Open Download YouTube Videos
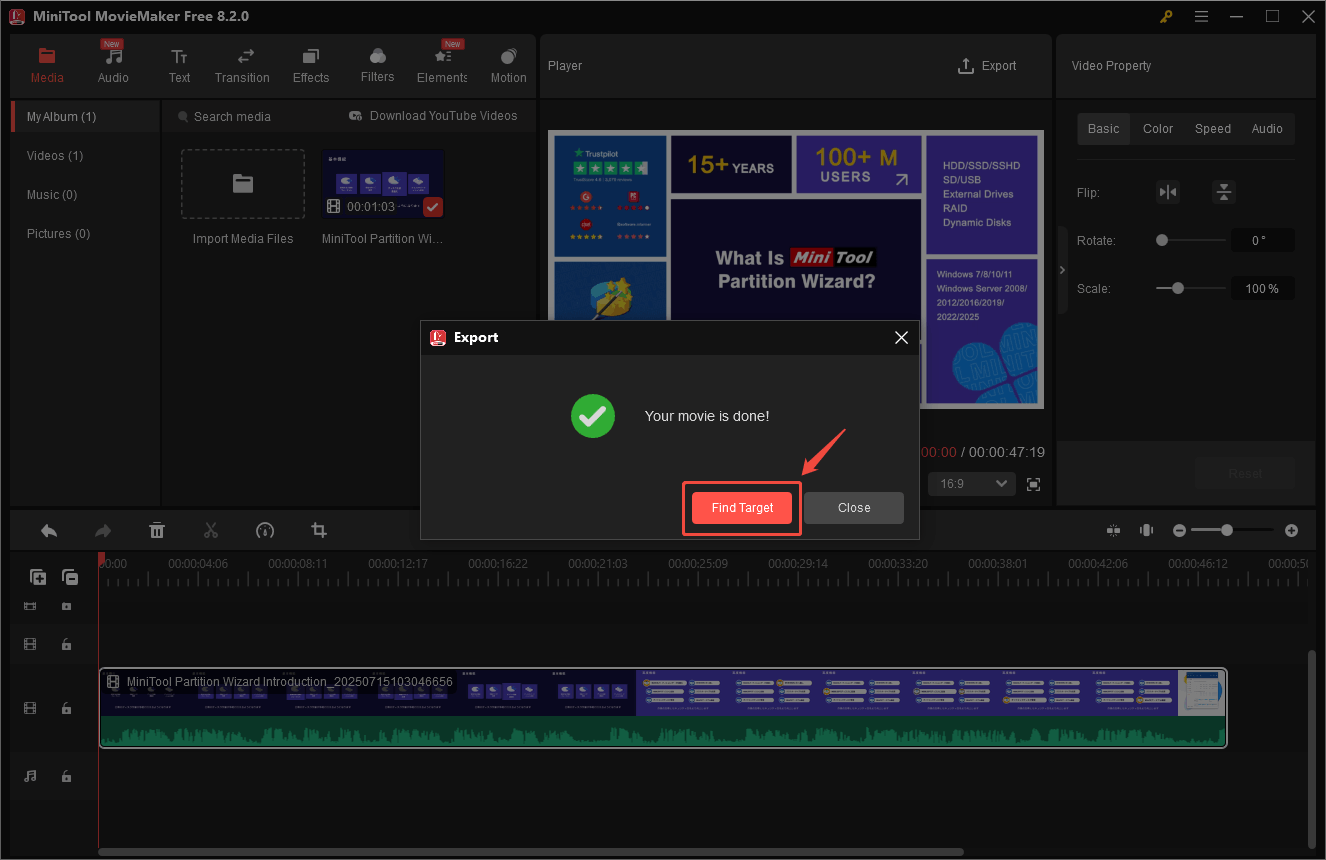The width and height of the screenshot is (1326, 860). point(433,116)
